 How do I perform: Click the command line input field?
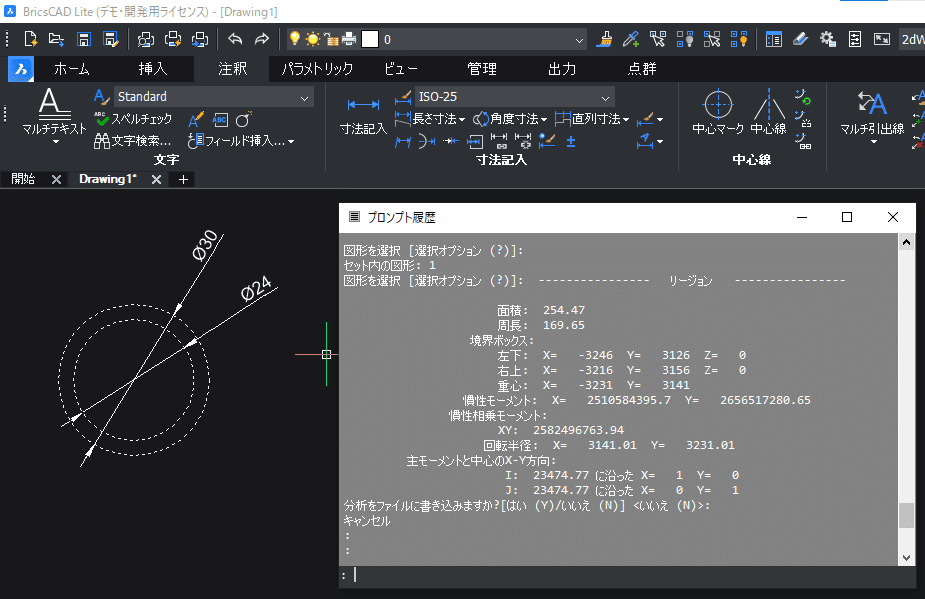tap(626, 575)
